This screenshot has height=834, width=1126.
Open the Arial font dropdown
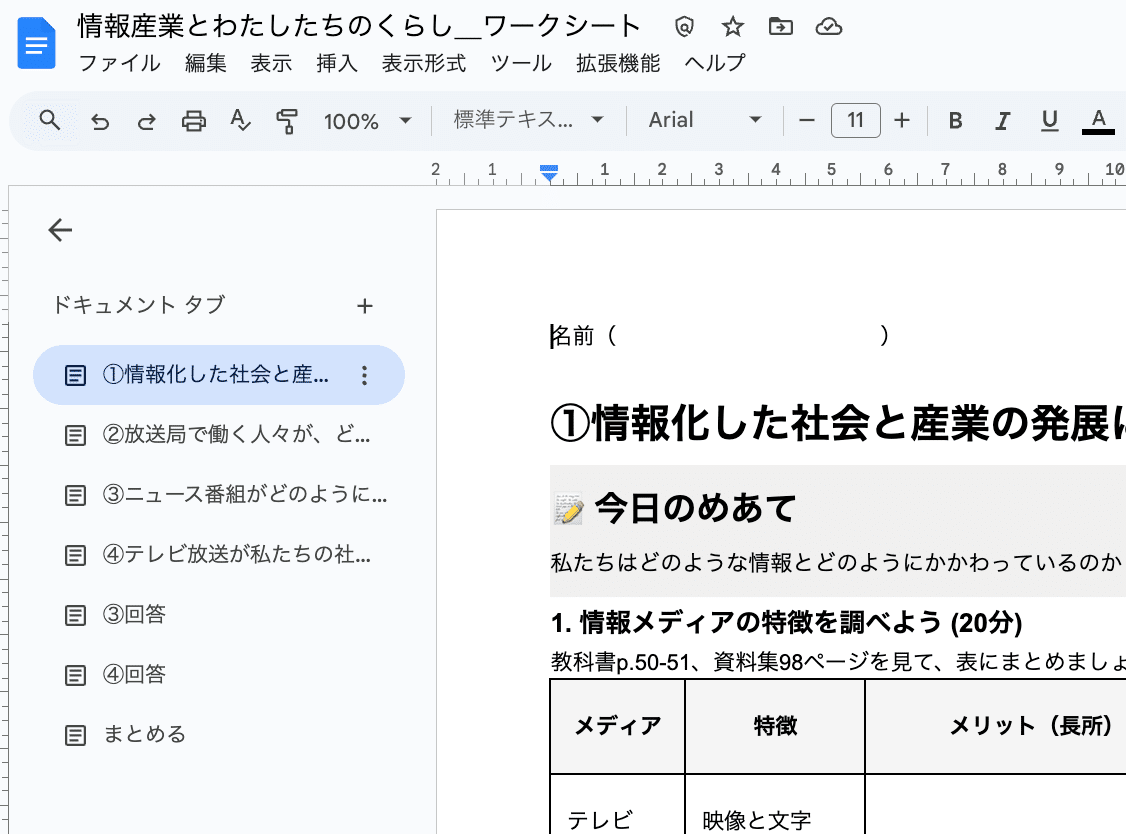[x=704, y=120]
